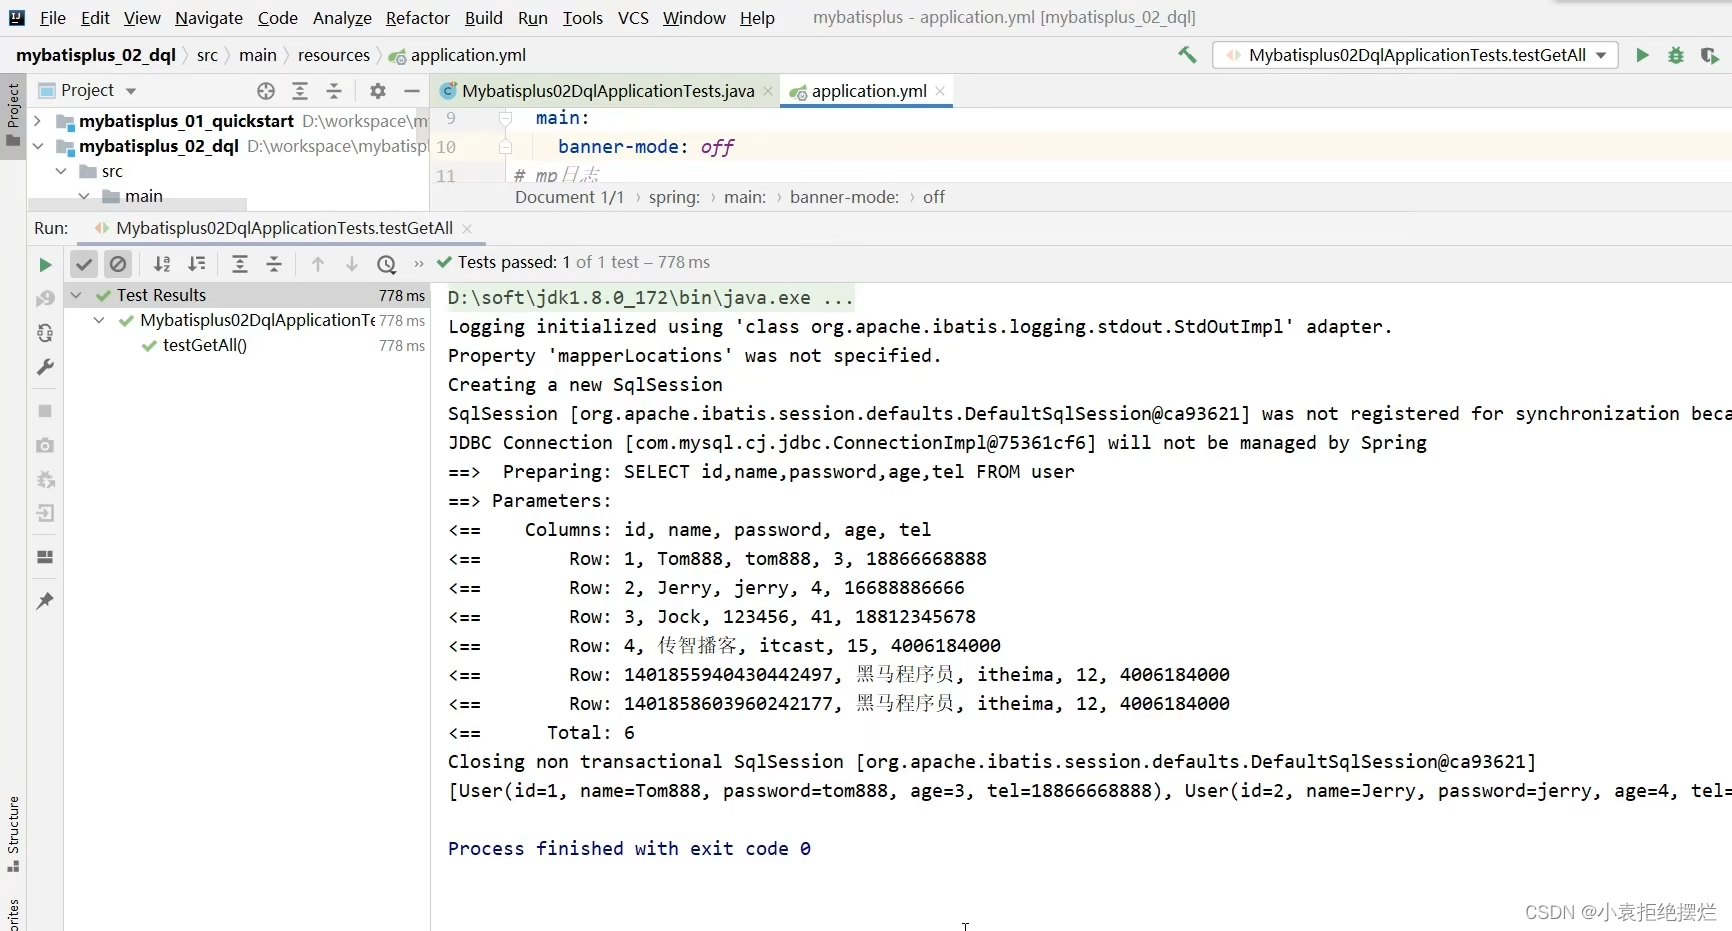The image size is (1732, 931).
Task: Open the Navigate menu
Action: point(208,18)
